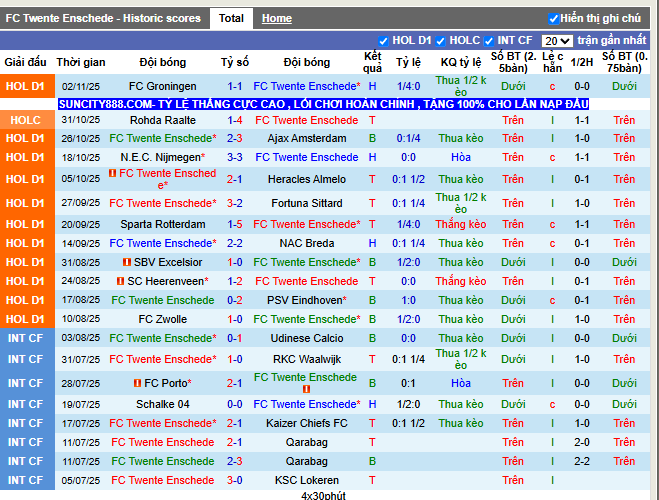The height and width of the screenshot is (500, 659).
Task: Click 1-5 score of Sparta Rotterdam match
Action: coord(235,224)
